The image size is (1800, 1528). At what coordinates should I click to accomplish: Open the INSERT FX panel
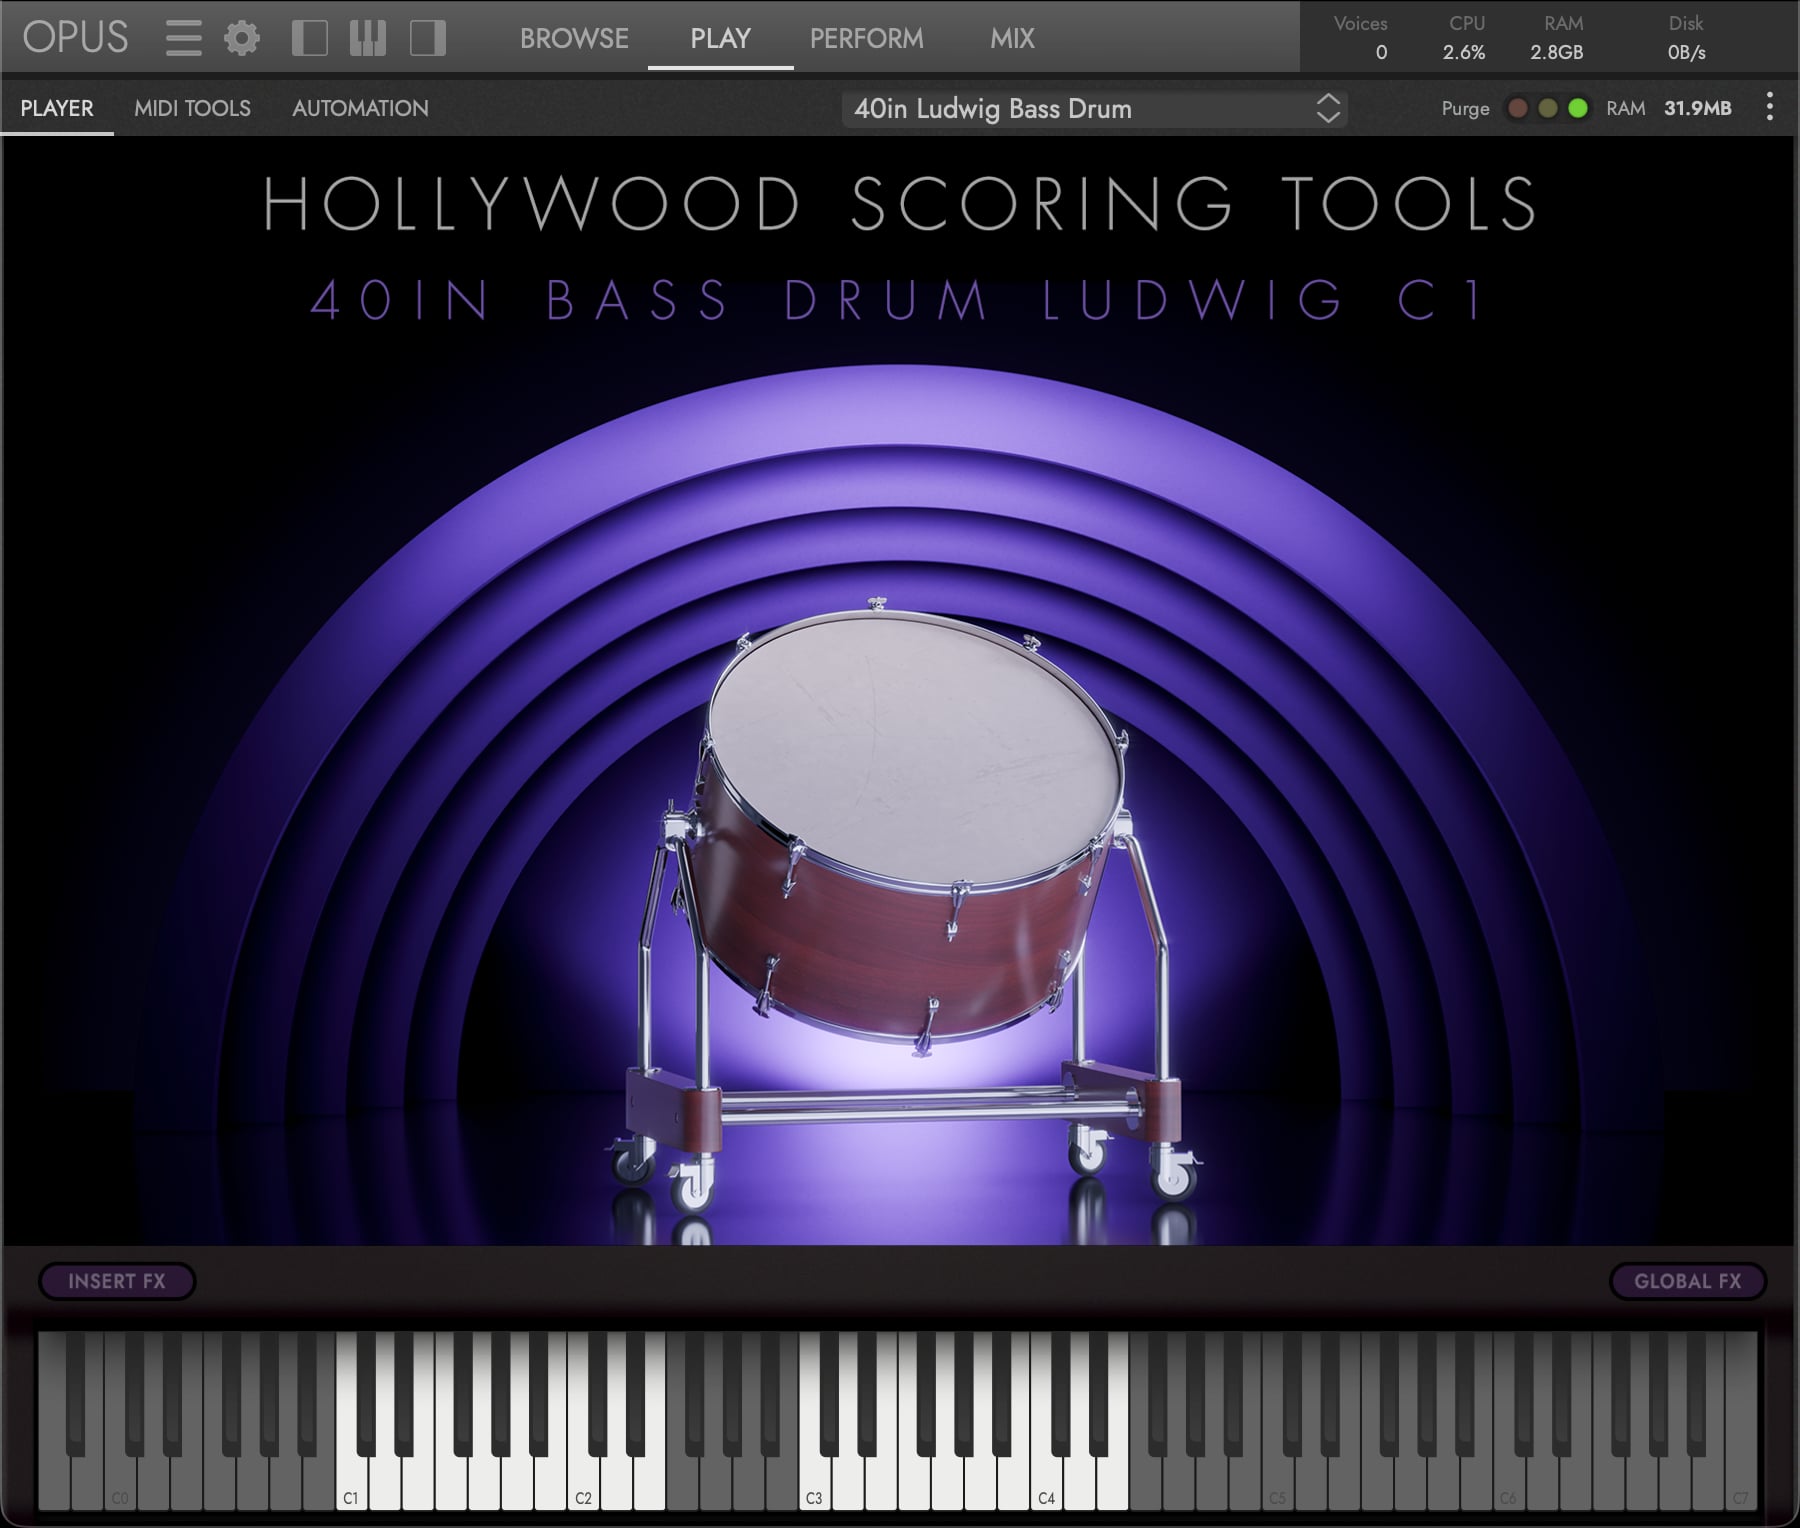pos(117,1281)
